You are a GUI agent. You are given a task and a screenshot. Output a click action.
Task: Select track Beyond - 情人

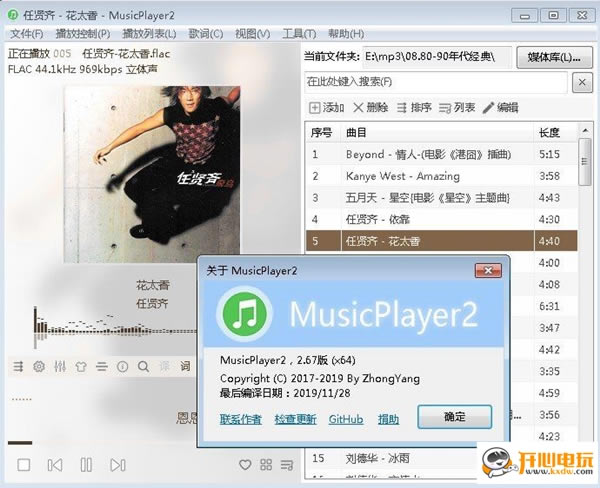[442, 154]
